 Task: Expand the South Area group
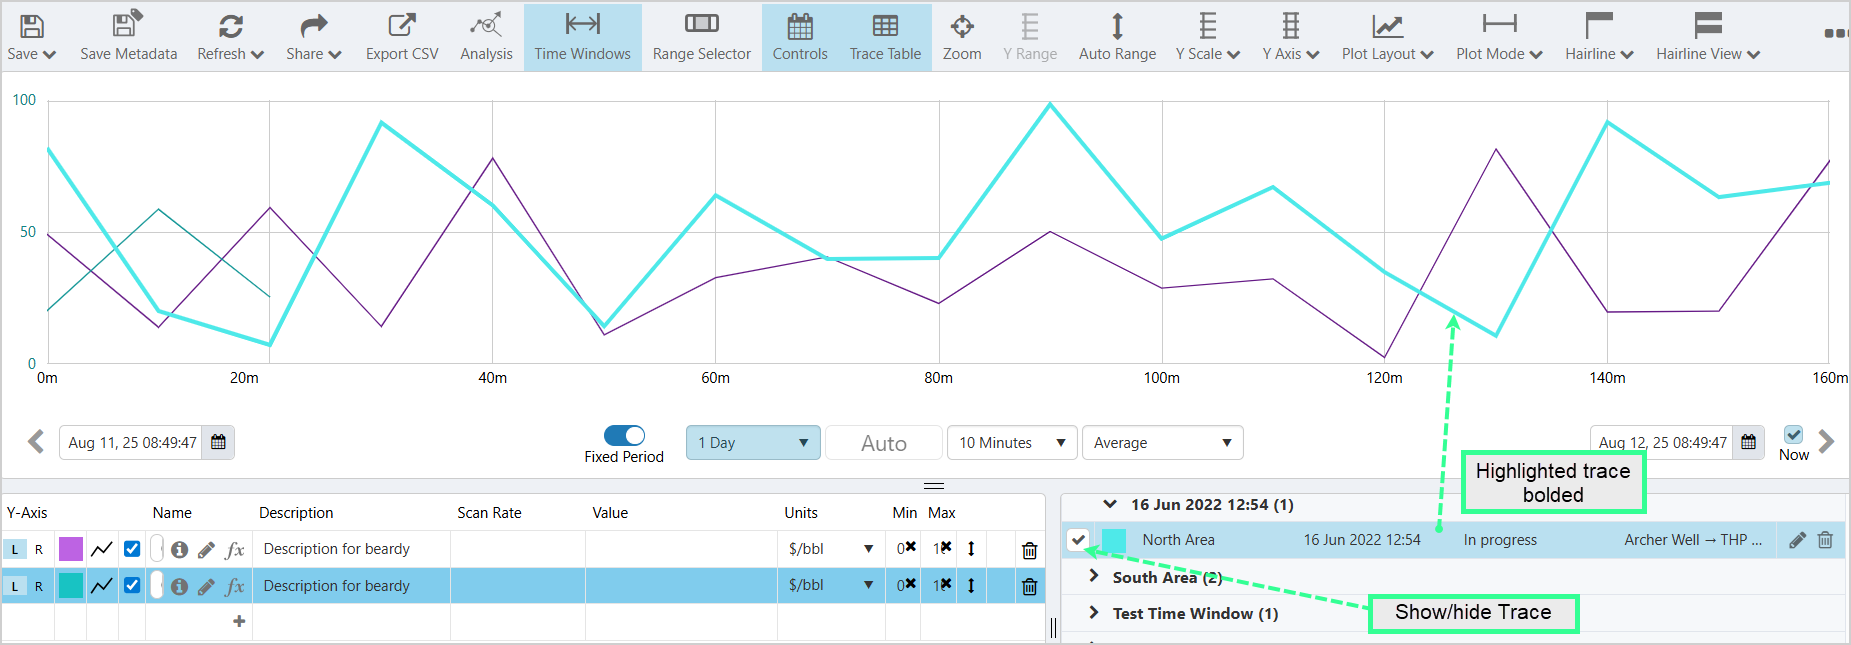[1094, 577]
